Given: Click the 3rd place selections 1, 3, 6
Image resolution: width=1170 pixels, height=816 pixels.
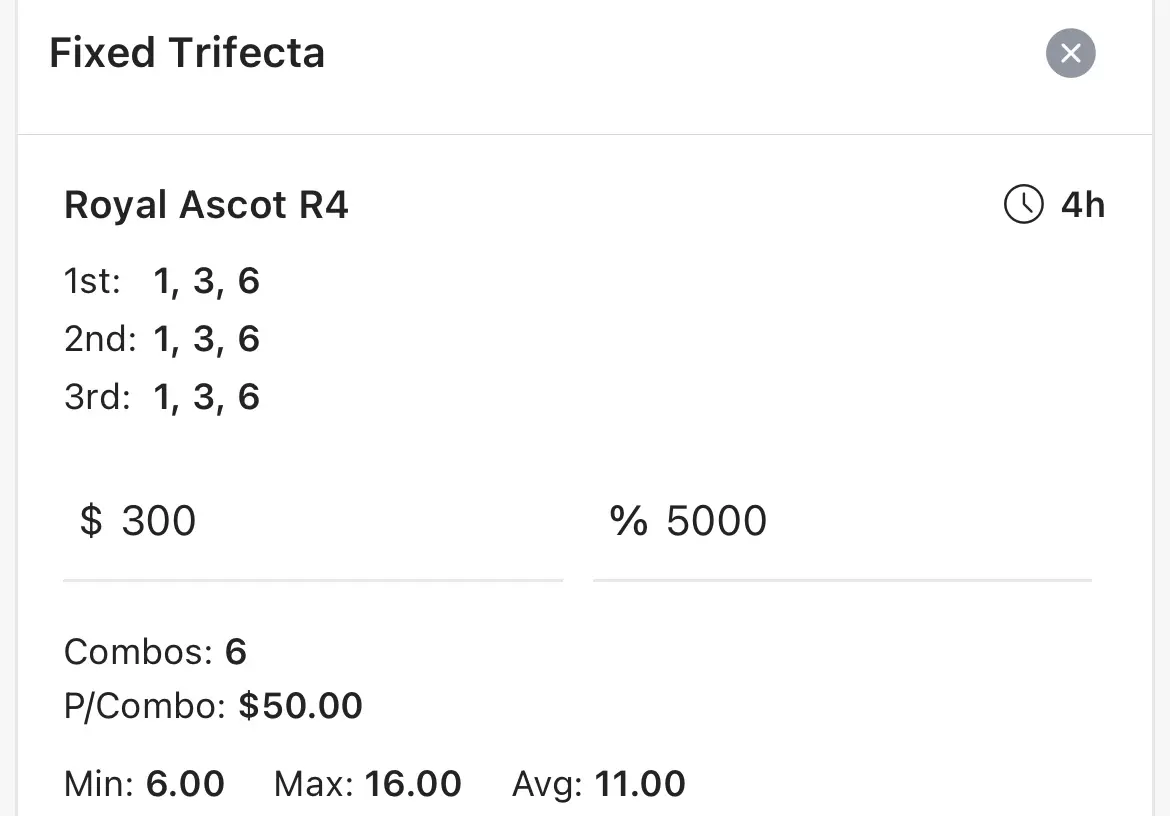Looking at the screenshot, I should coord(207,398).
